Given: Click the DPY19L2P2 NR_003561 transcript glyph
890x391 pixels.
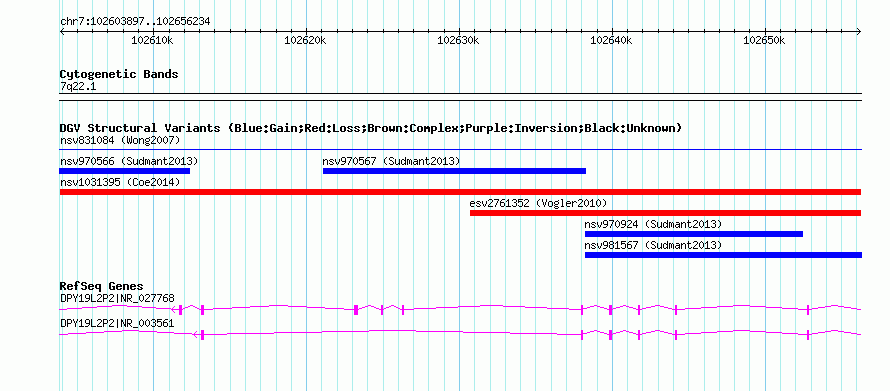Looking at the screenshot, I should 460,334.
